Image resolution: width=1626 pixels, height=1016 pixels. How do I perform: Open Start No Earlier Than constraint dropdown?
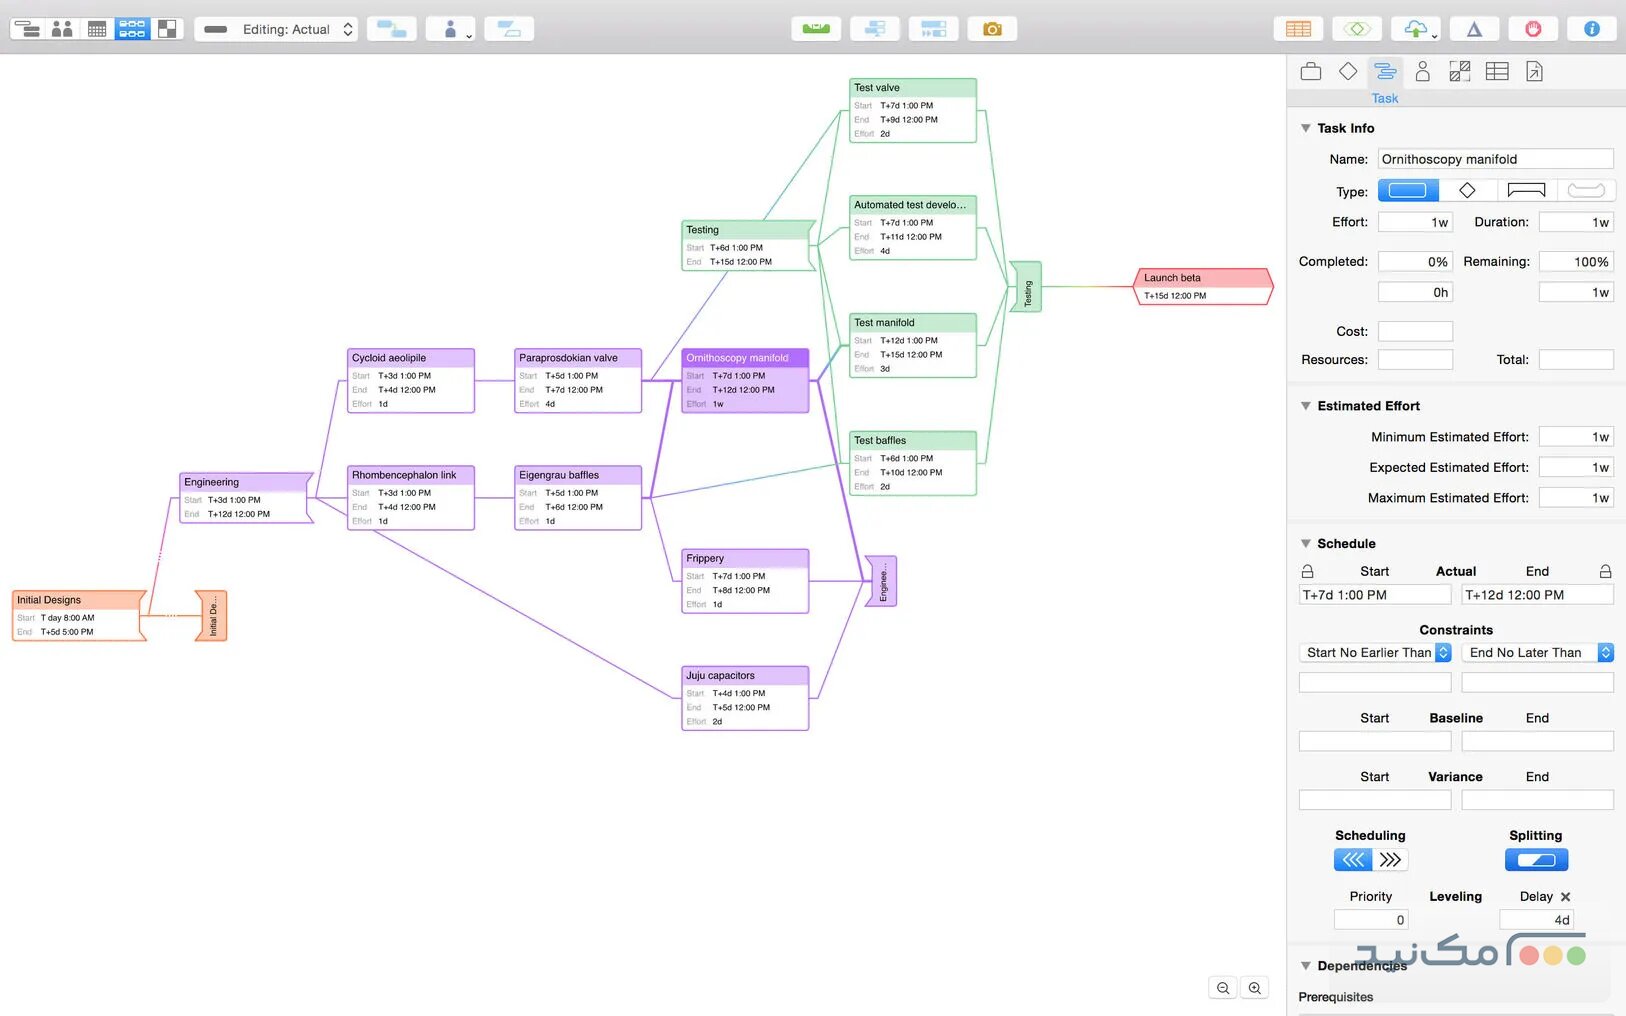click(1374, 653)
